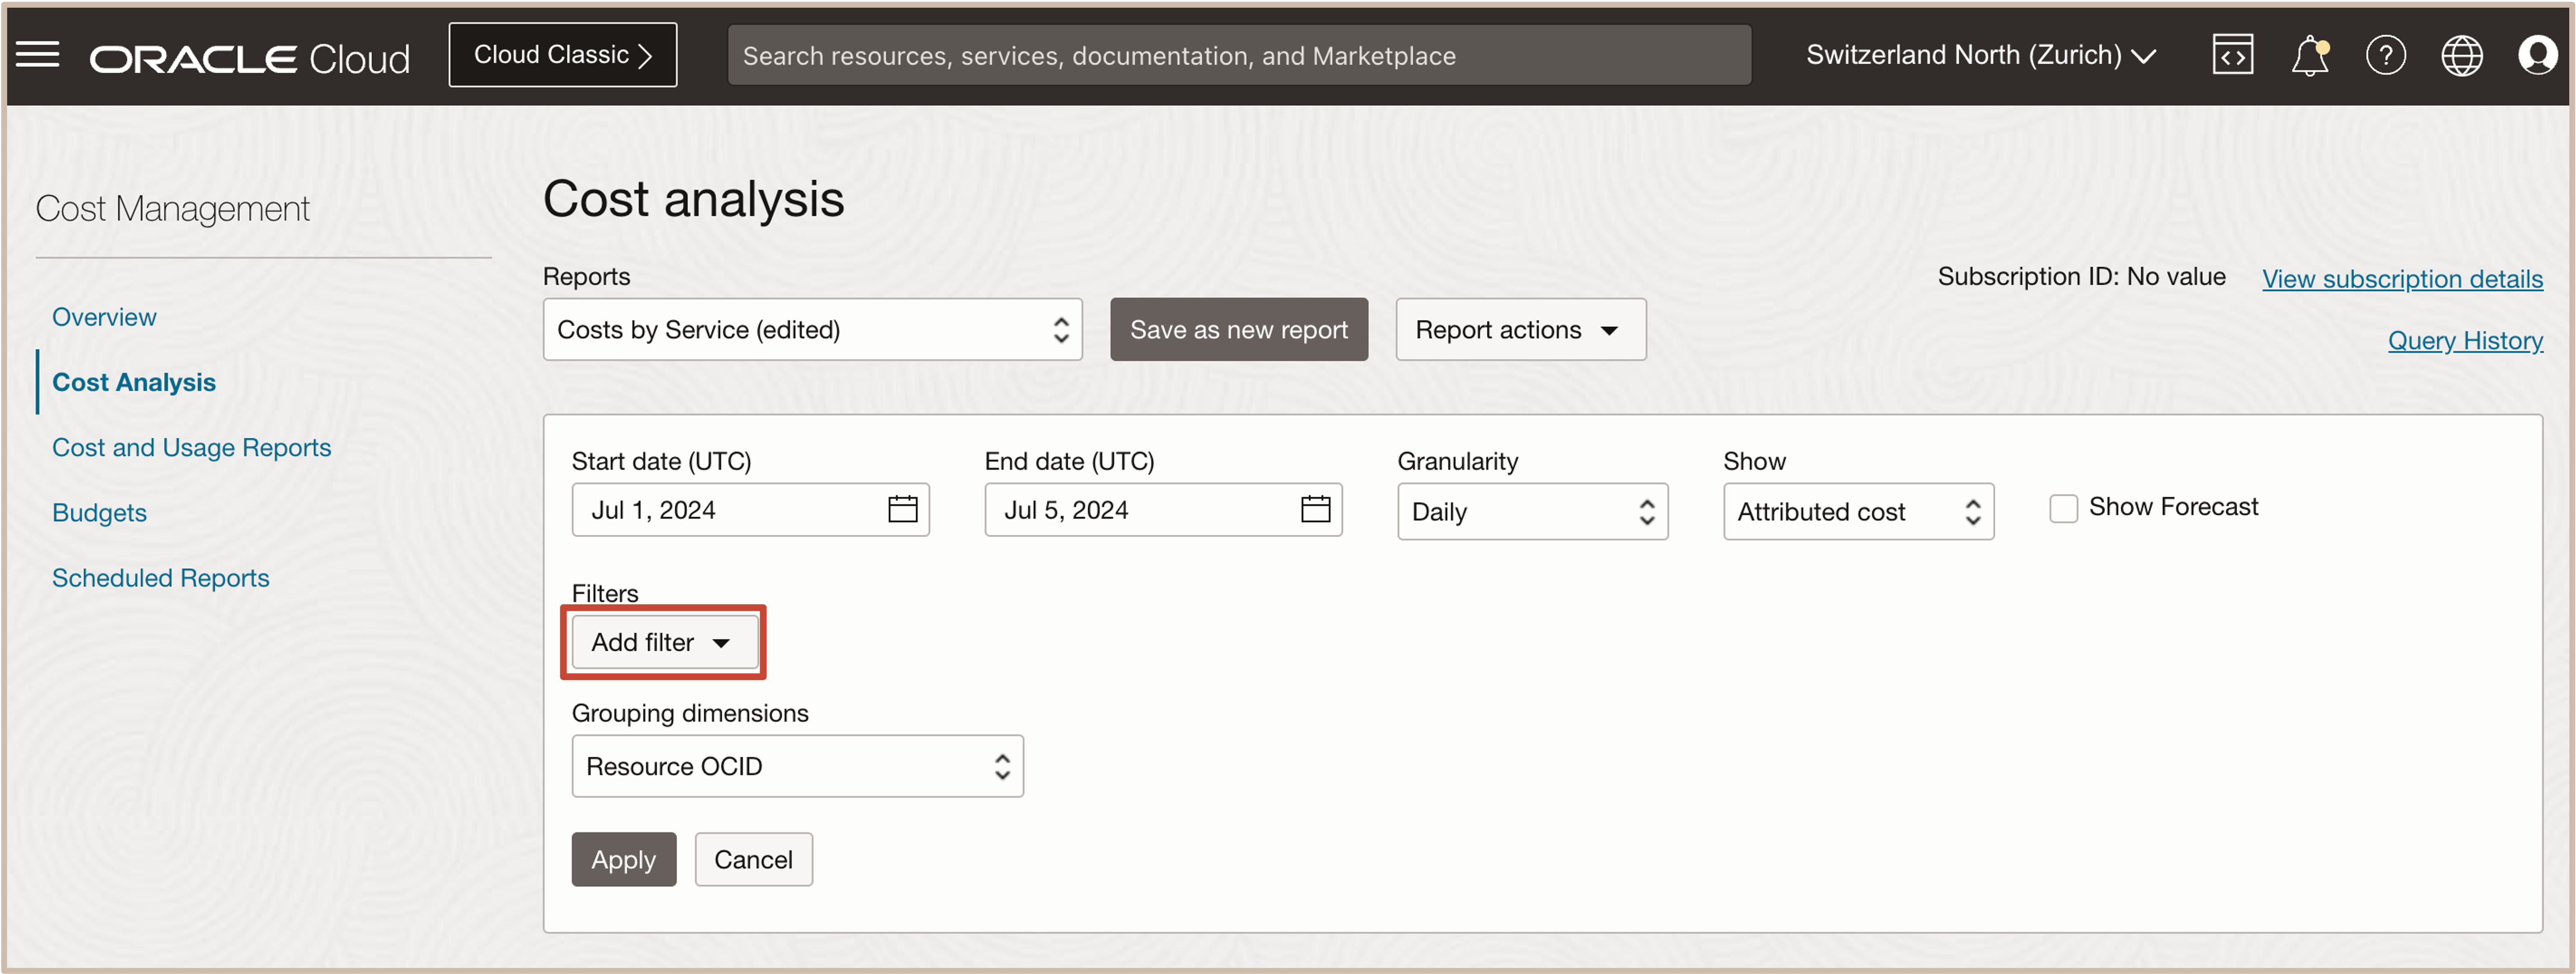
Task: Open the user profile avatar menu
Action: (2537, 56)
